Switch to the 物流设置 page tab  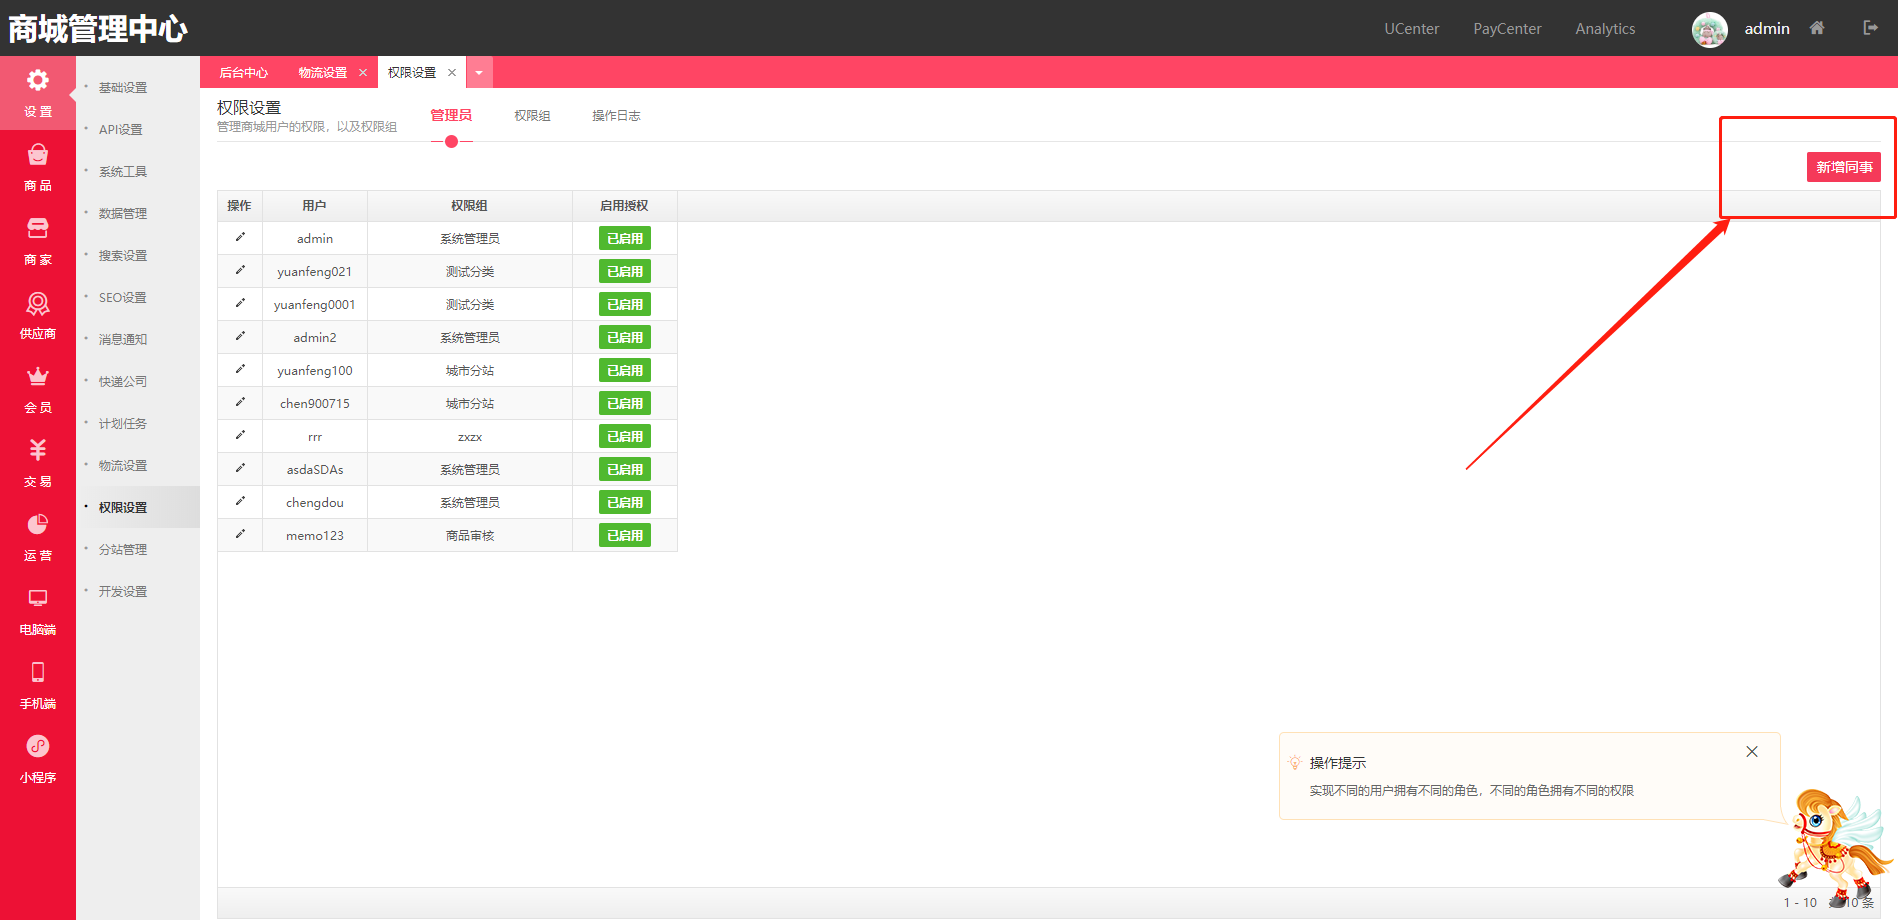pos(323,72)
